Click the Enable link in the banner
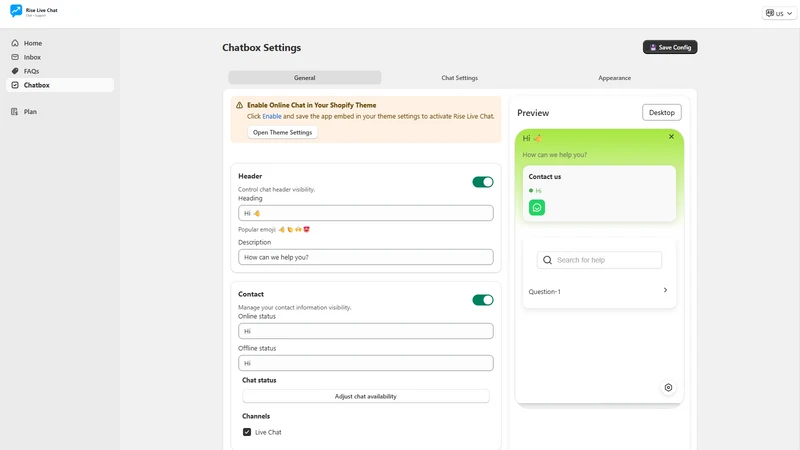 tap(271, 116)
